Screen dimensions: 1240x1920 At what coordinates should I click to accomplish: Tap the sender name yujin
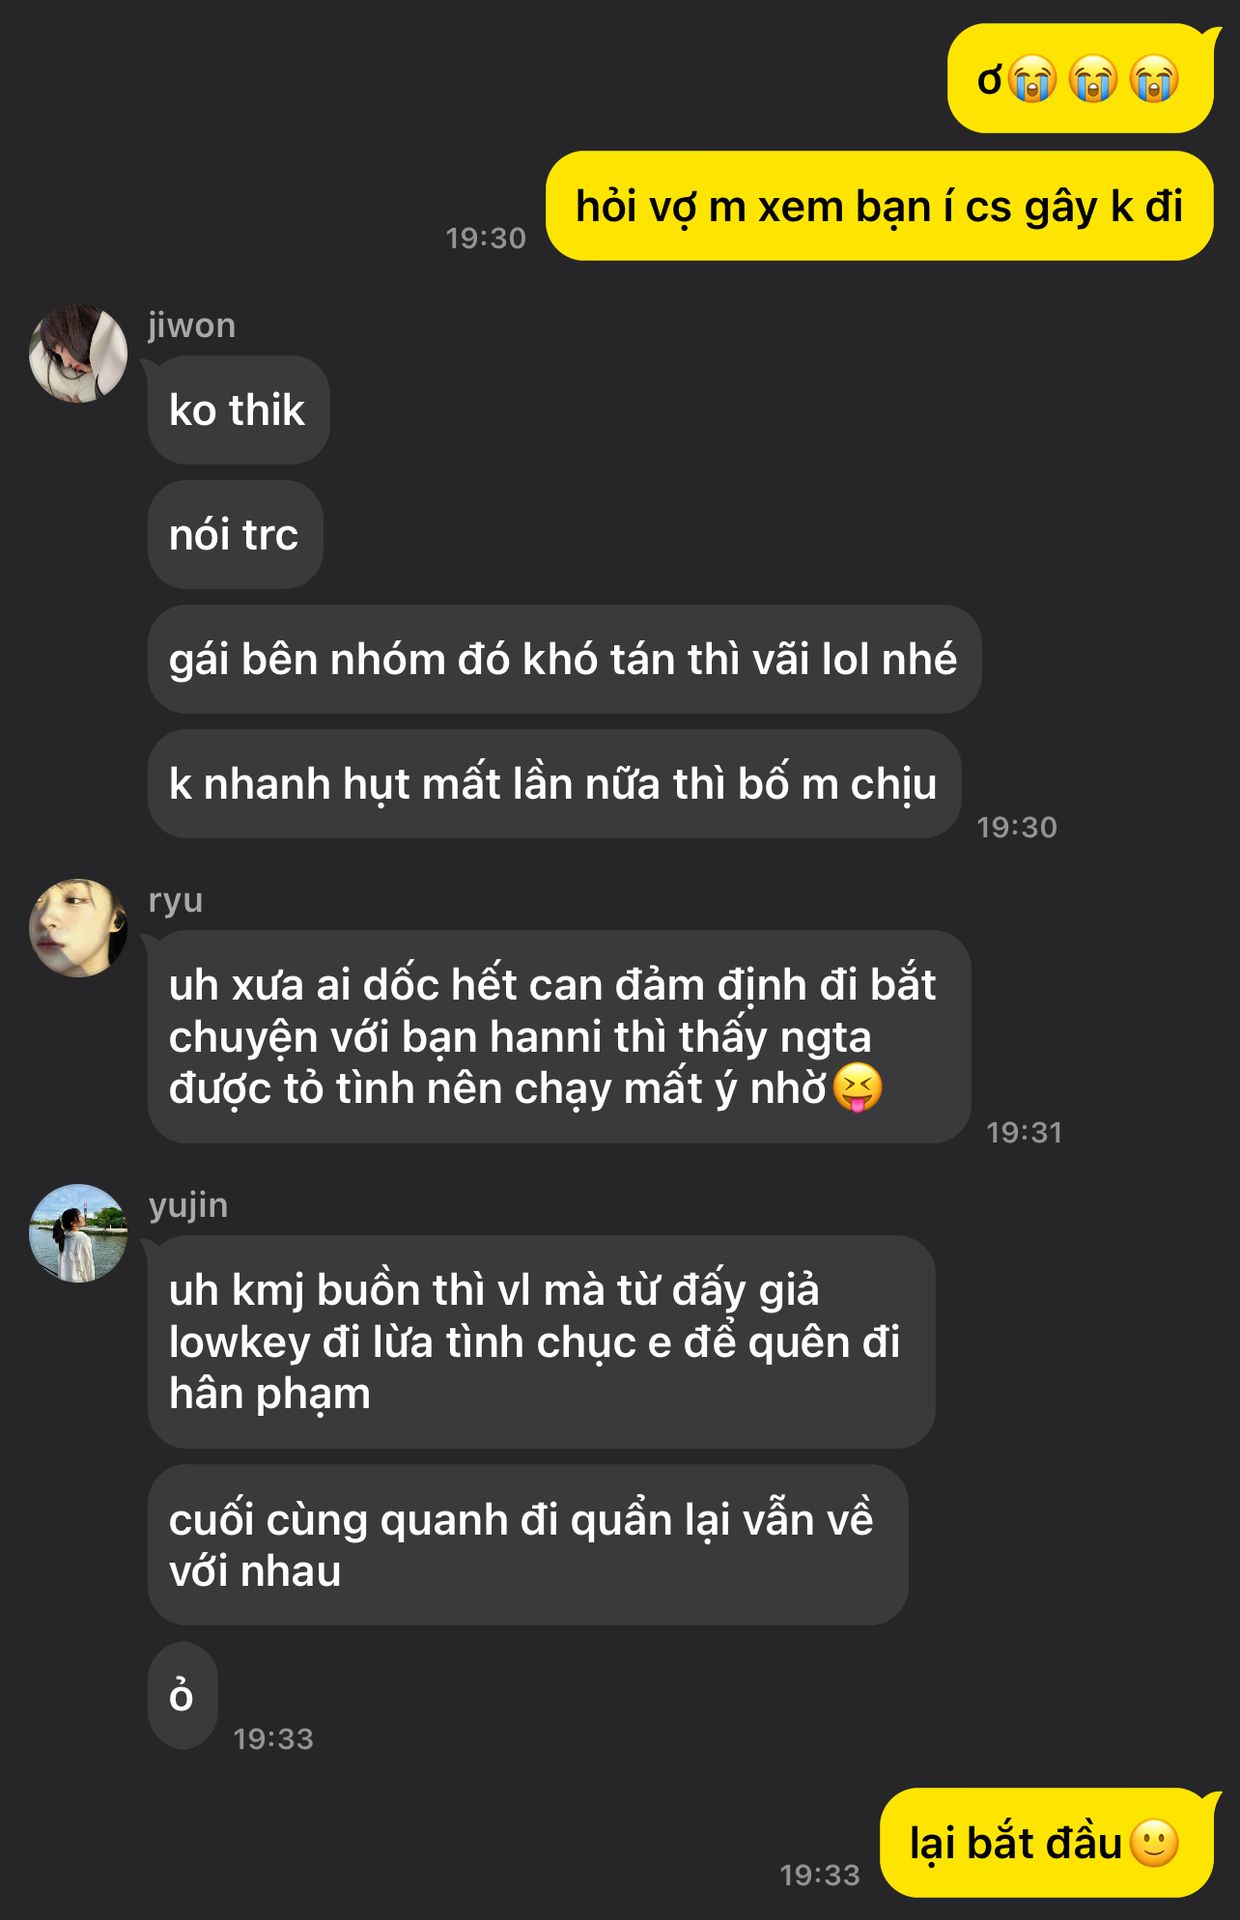pyautogui.click(x=188, y=1205)
